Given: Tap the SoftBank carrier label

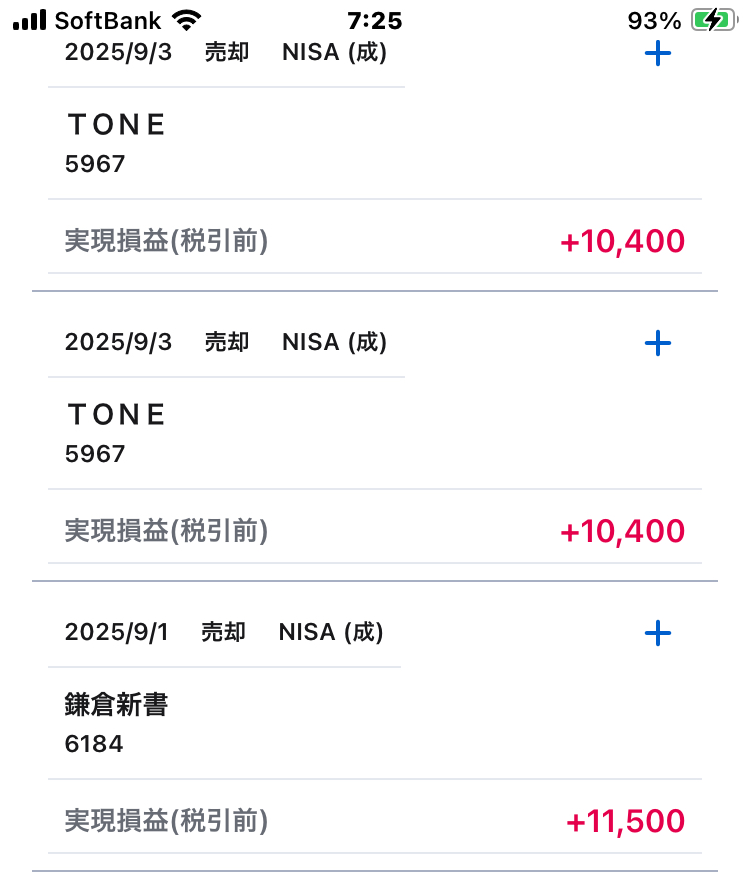Looking at the screenshot, I should coord(108,21).
